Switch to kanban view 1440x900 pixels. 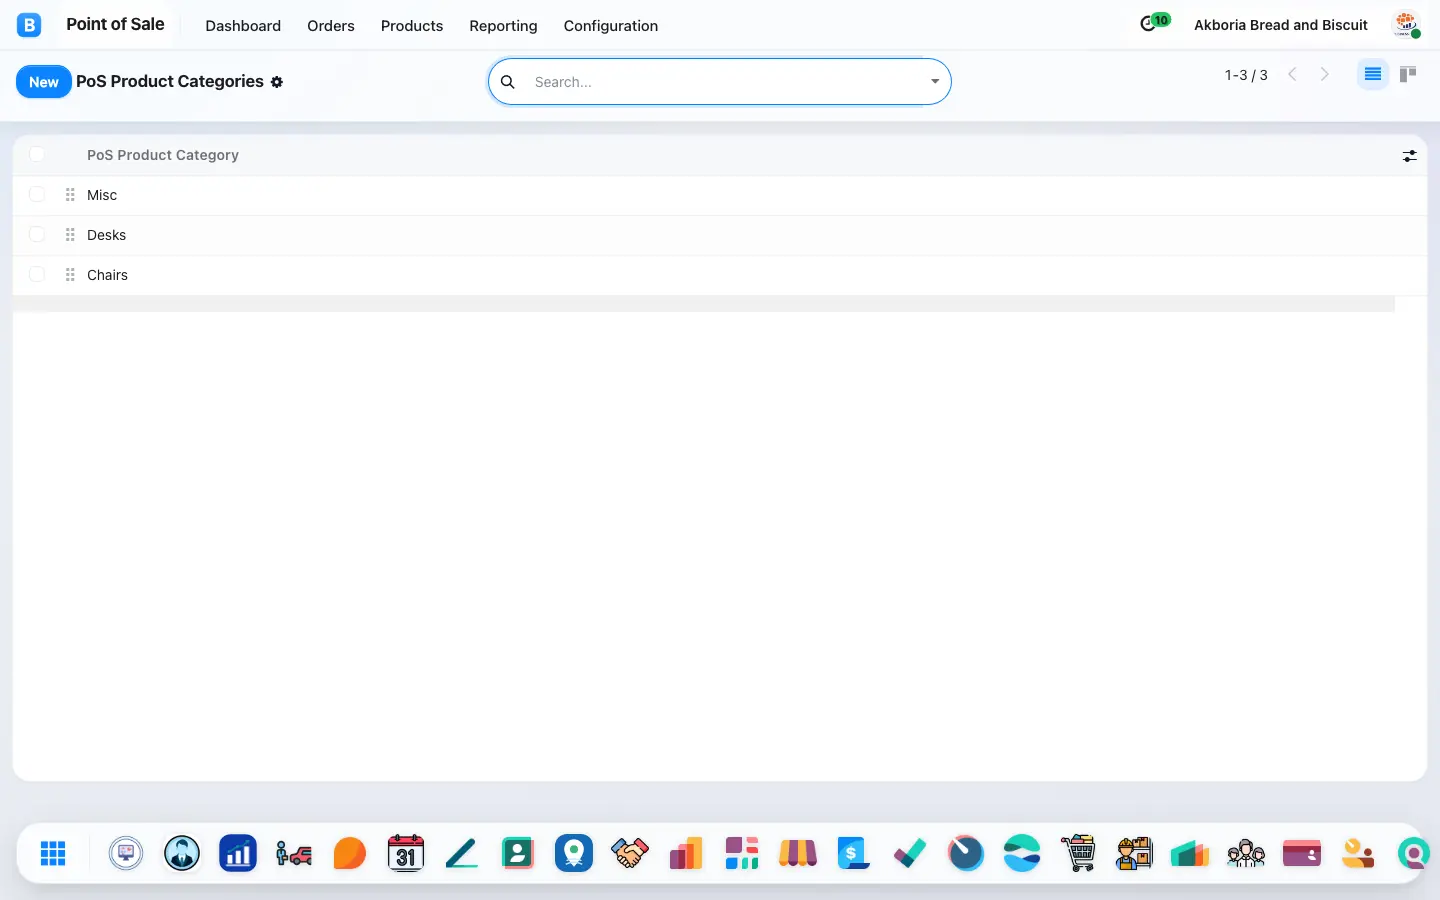1408,74
